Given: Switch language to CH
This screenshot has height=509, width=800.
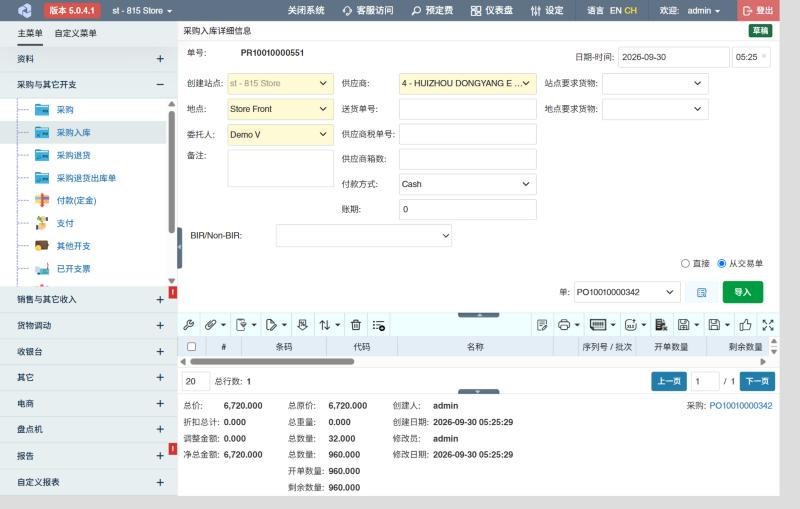Looking at the screenshot, I should coord(631,10).
